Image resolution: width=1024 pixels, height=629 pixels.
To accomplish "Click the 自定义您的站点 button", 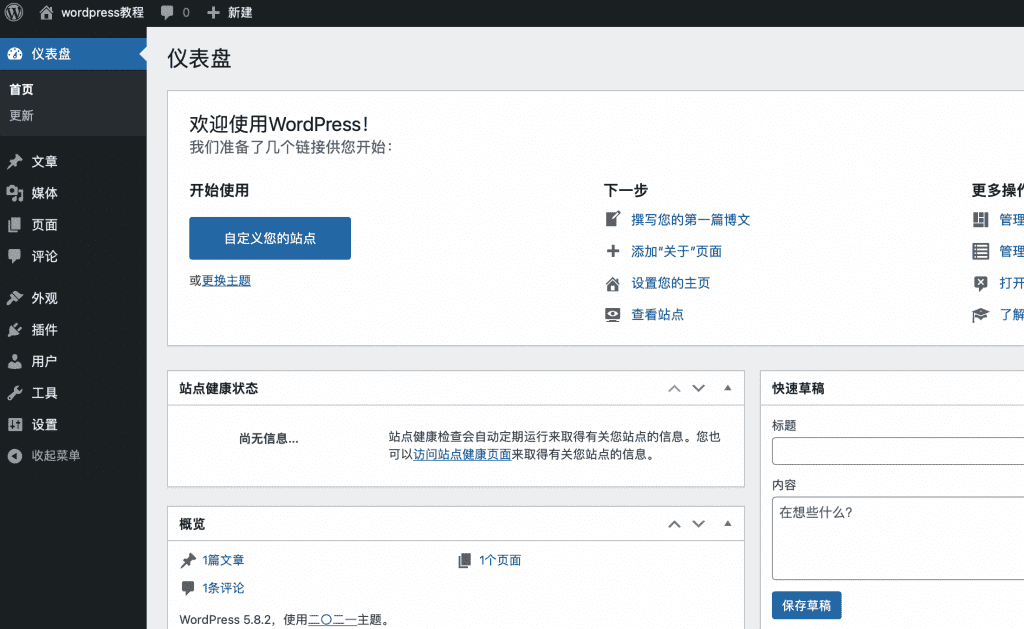I will [270, 238].
